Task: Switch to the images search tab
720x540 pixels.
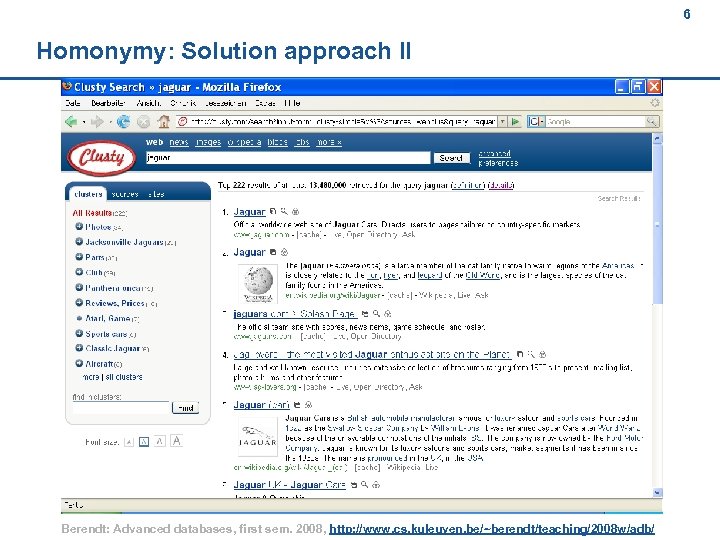Action: (208, 142)
